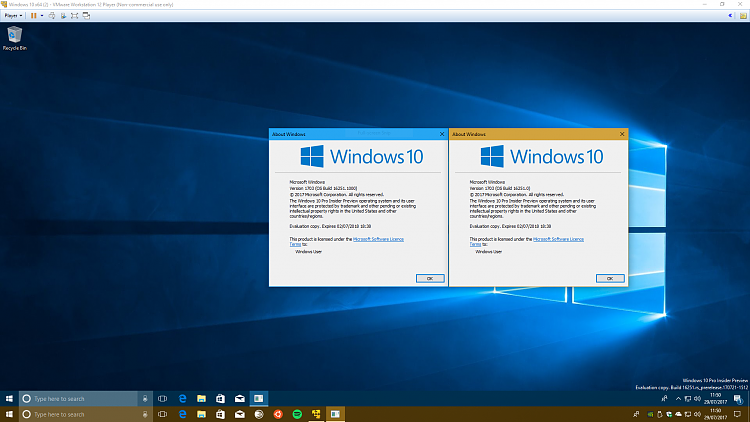750x422 pixels.
Task: Open File Explorer on the gold taskbar
Action: tap(201, 414)
